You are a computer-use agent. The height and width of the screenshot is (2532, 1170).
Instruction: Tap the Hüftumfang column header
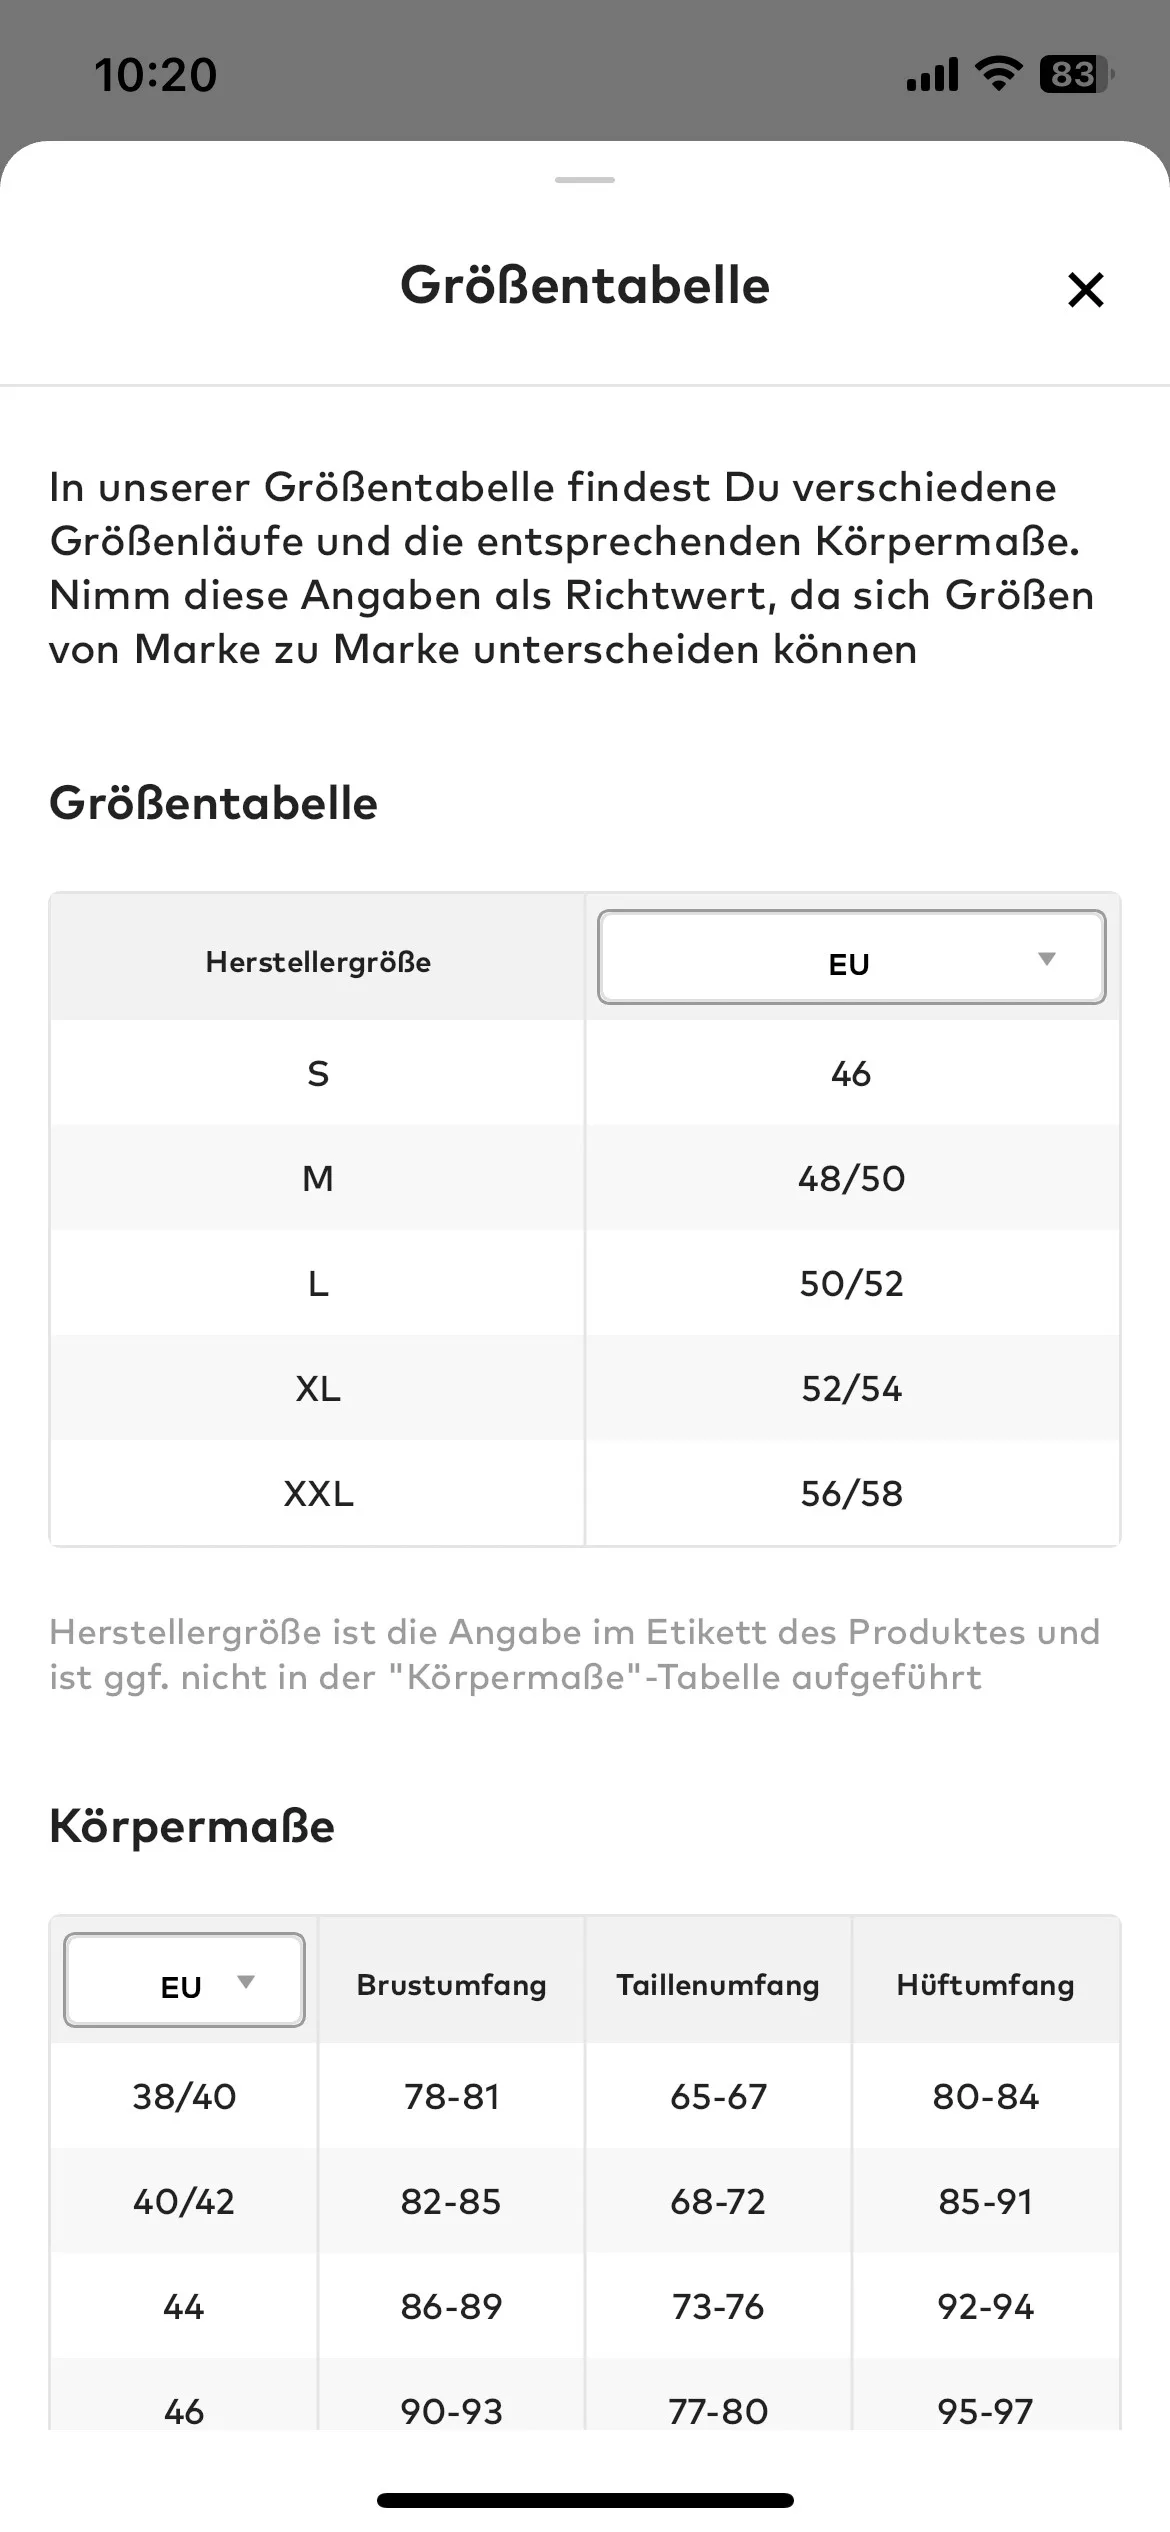tap(986, 1985)
